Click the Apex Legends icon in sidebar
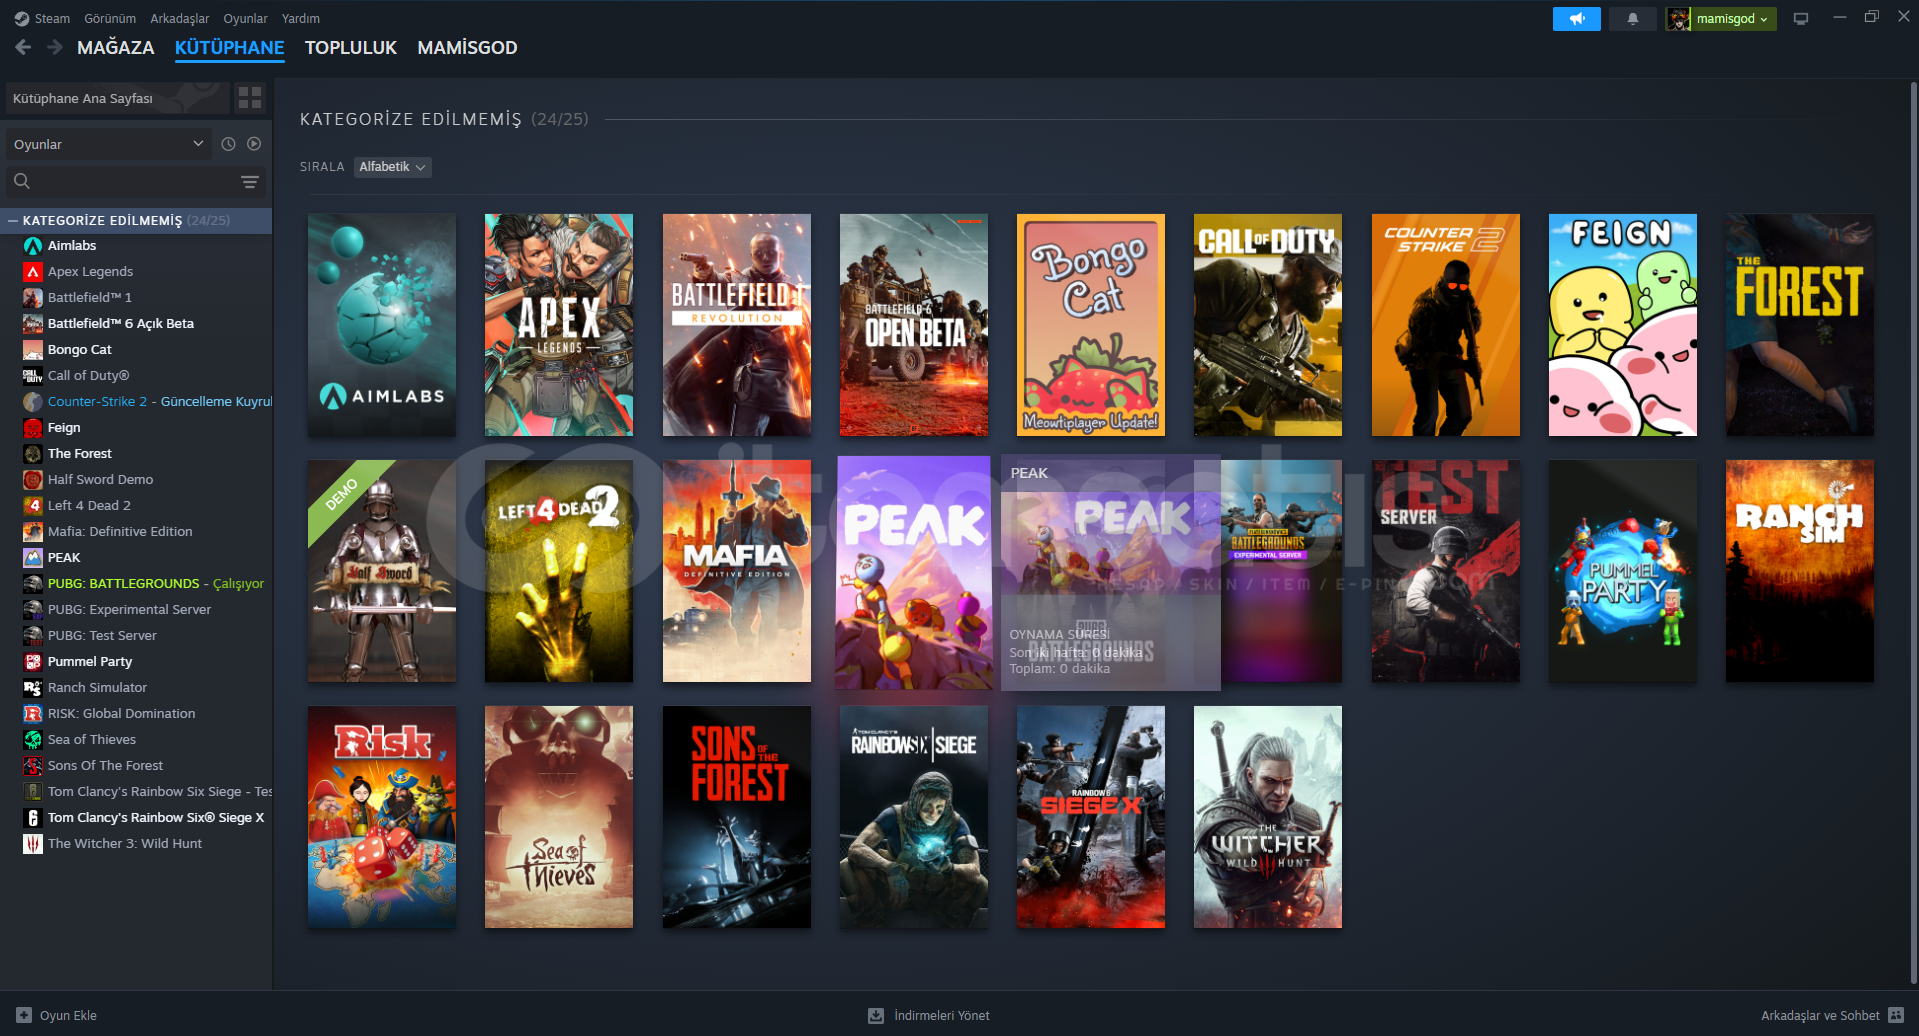This screenshot has width=1919, height=1036. pos(33,272)
